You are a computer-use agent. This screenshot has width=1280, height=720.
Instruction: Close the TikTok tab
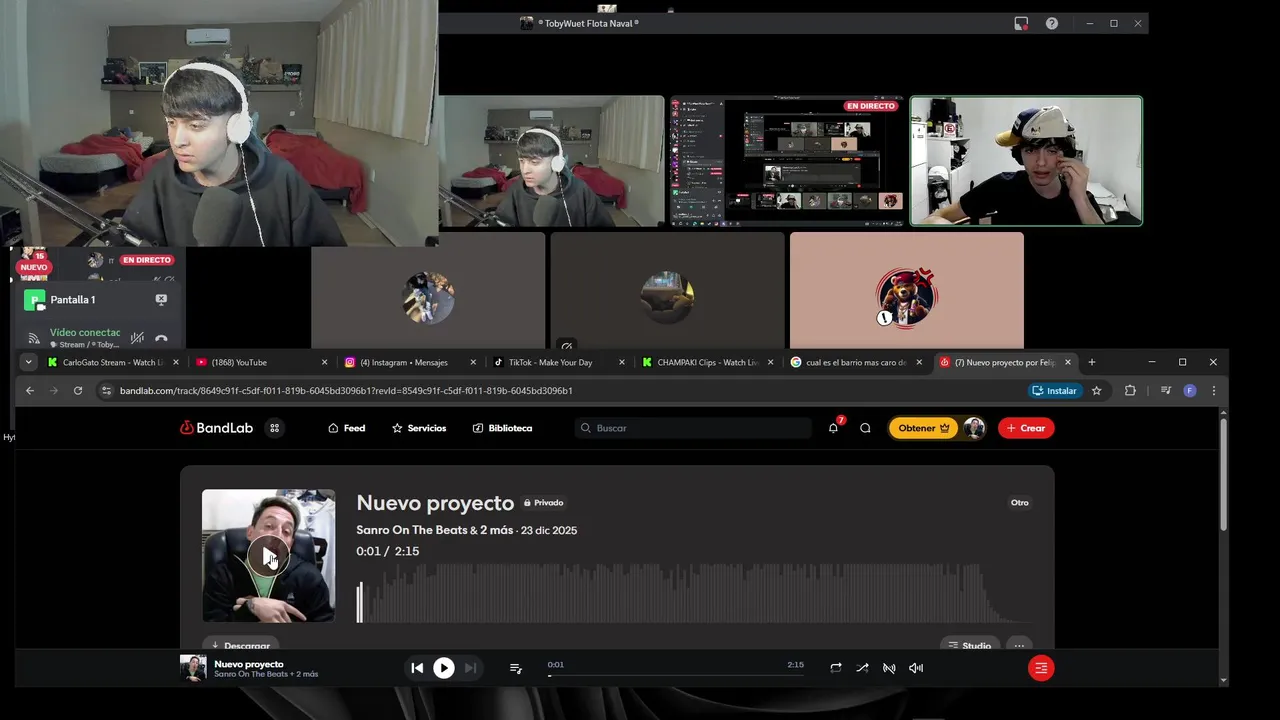[621, 362]
